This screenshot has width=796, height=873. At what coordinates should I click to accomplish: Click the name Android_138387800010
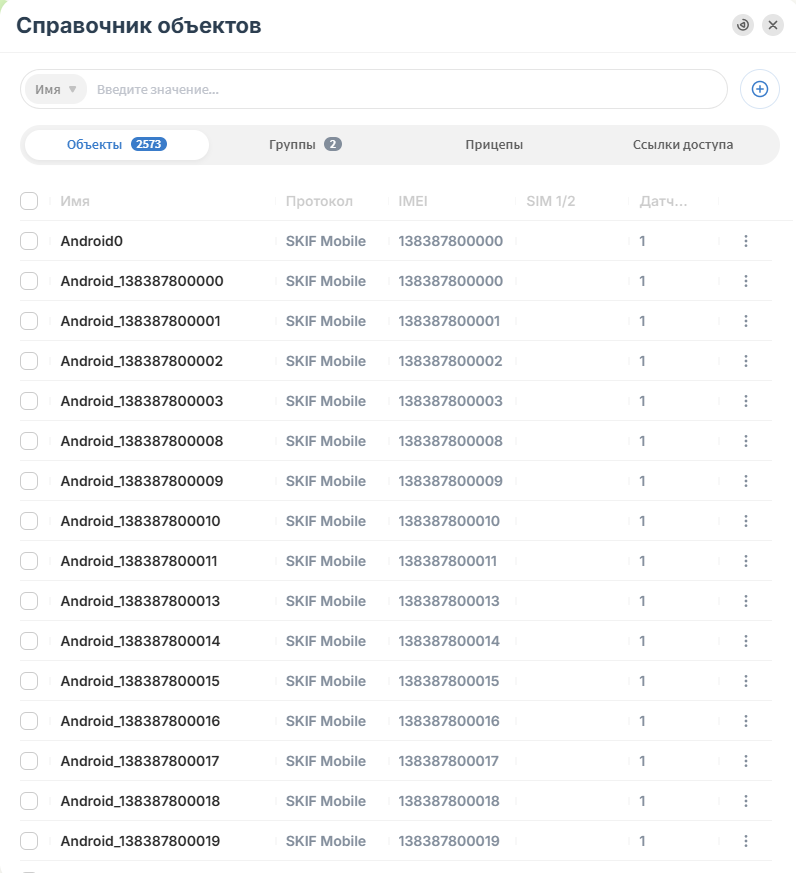click(x=140, y=521)
